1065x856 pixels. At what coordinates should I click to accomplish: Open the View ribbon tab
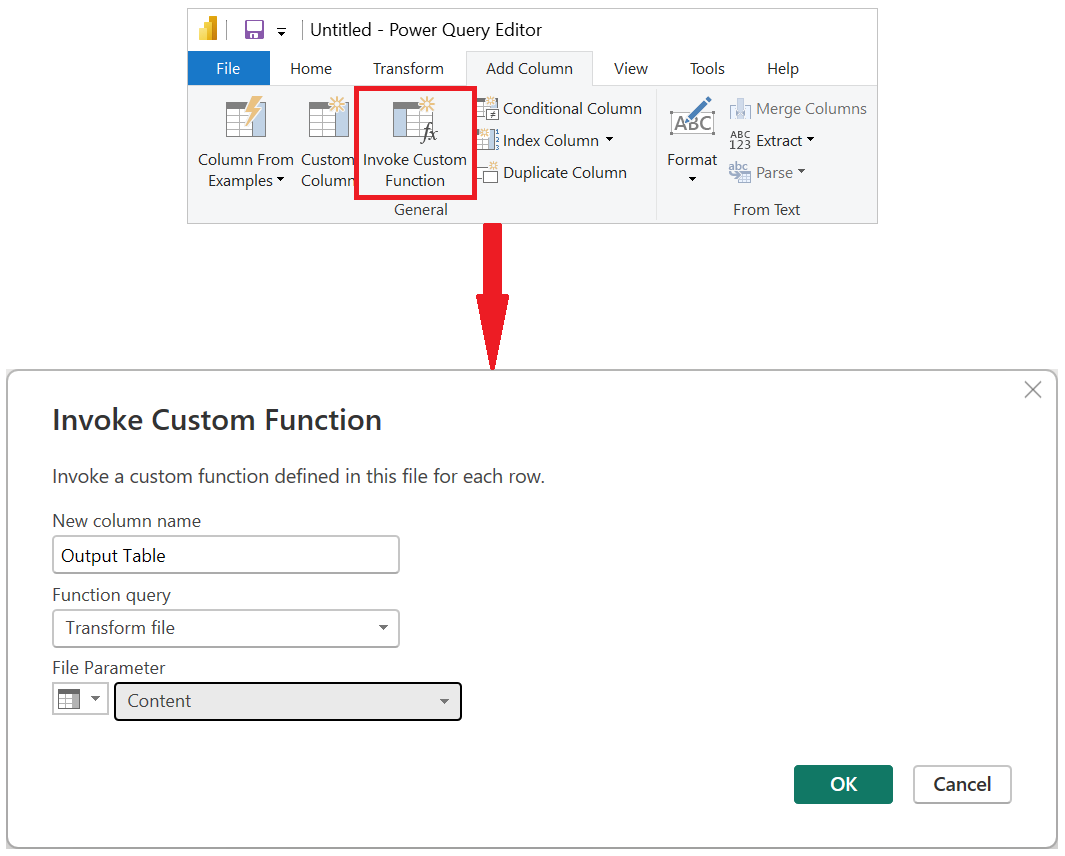pos(631,68)
